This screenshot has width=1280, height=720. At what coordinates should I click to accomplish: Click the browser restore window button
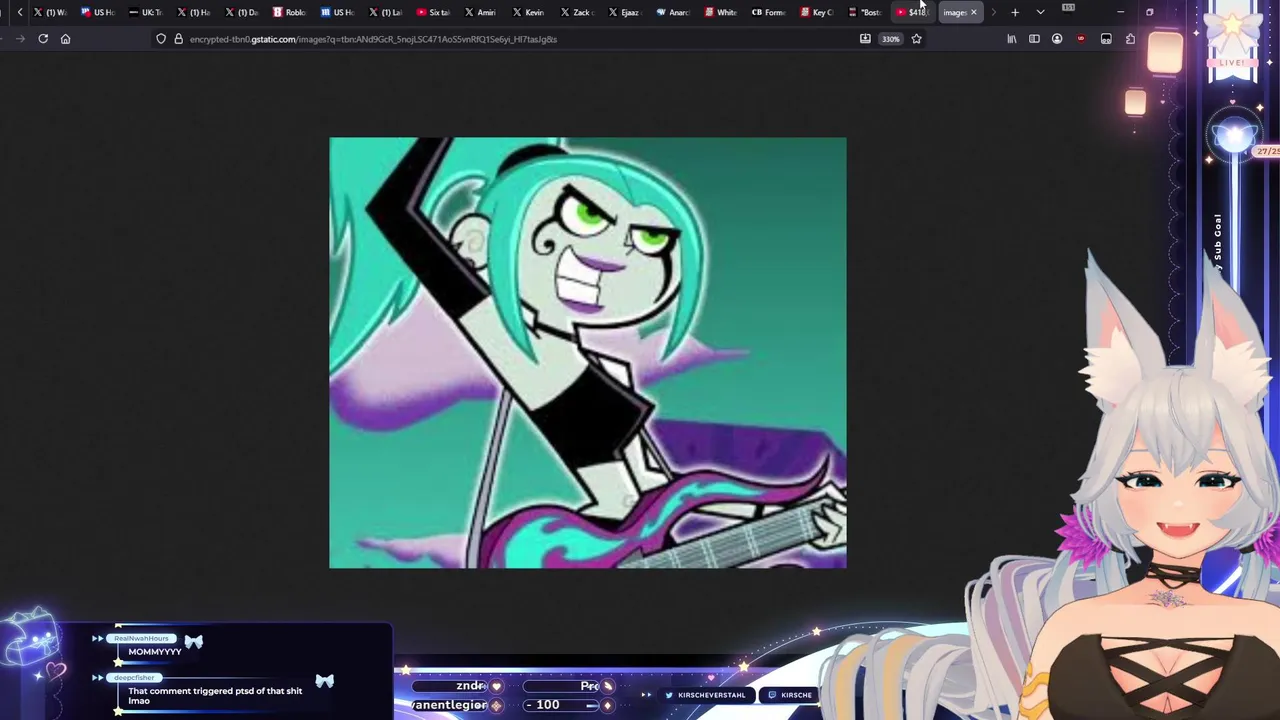click(1149, 12)
